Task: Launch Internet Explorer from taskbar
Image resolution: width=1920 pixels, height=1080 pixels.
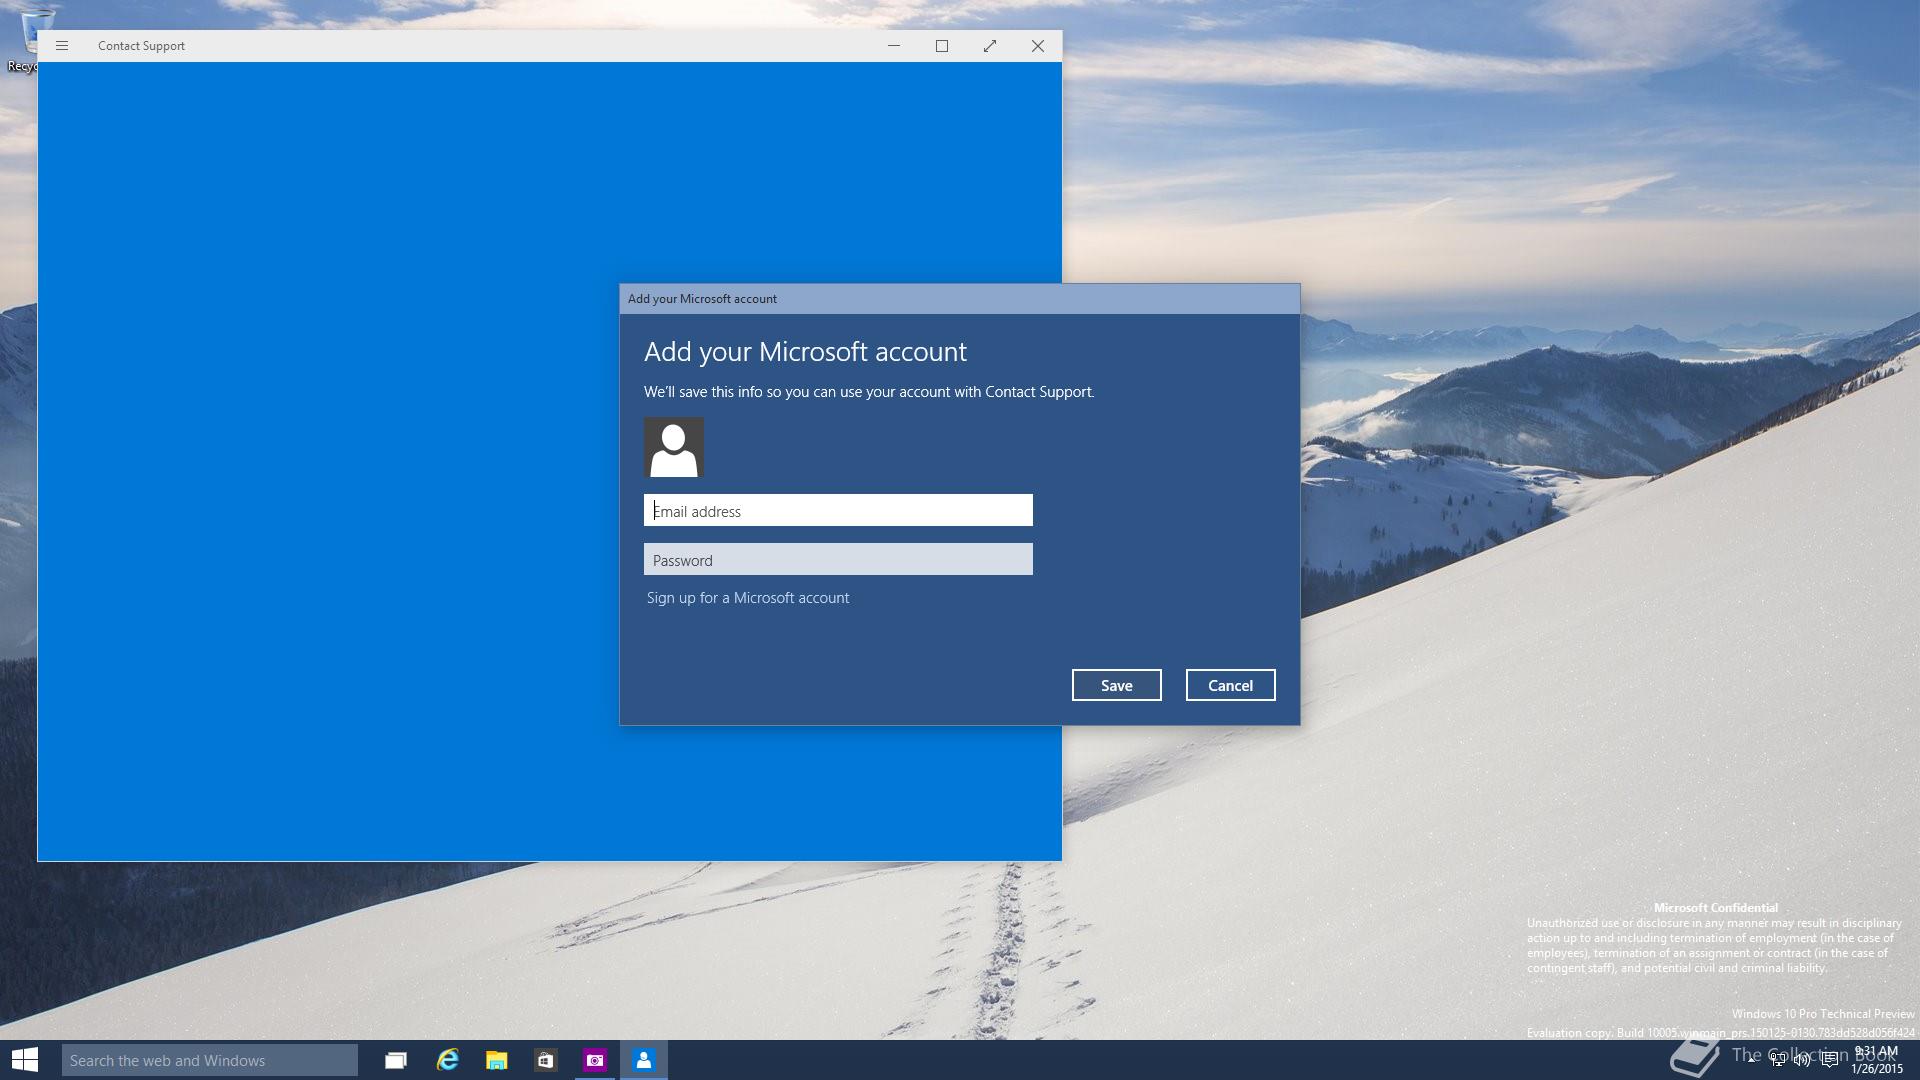Action: point(447,1060)
